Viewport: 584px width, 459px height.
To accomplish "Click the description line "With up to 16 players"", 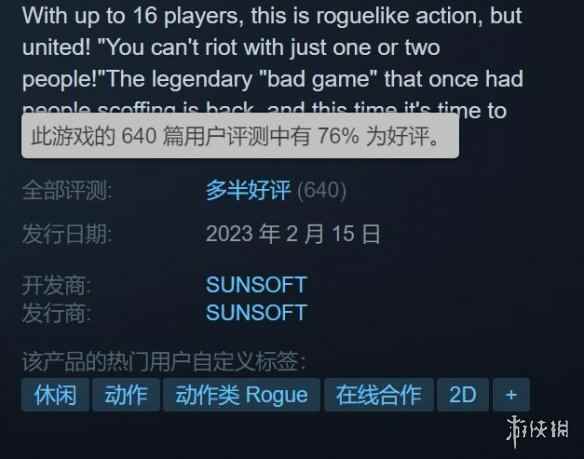I will pyautogui.click(x=272, y=16).
